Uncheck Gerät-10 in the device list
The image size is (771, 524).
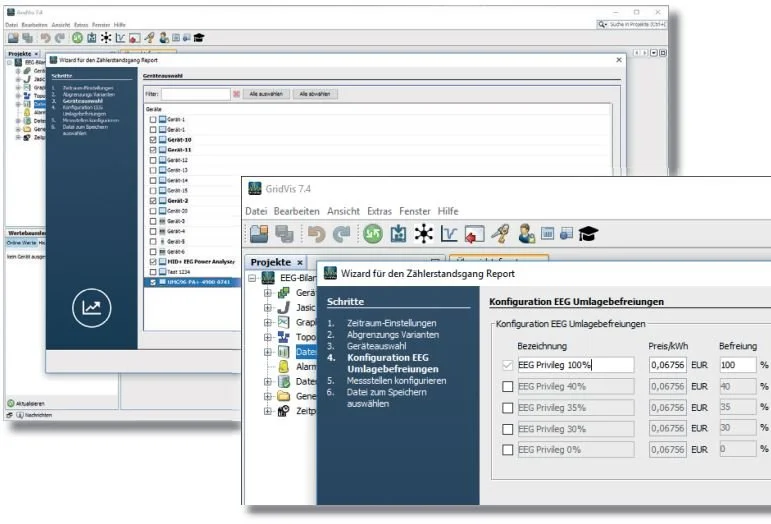[x=153, y=140]
